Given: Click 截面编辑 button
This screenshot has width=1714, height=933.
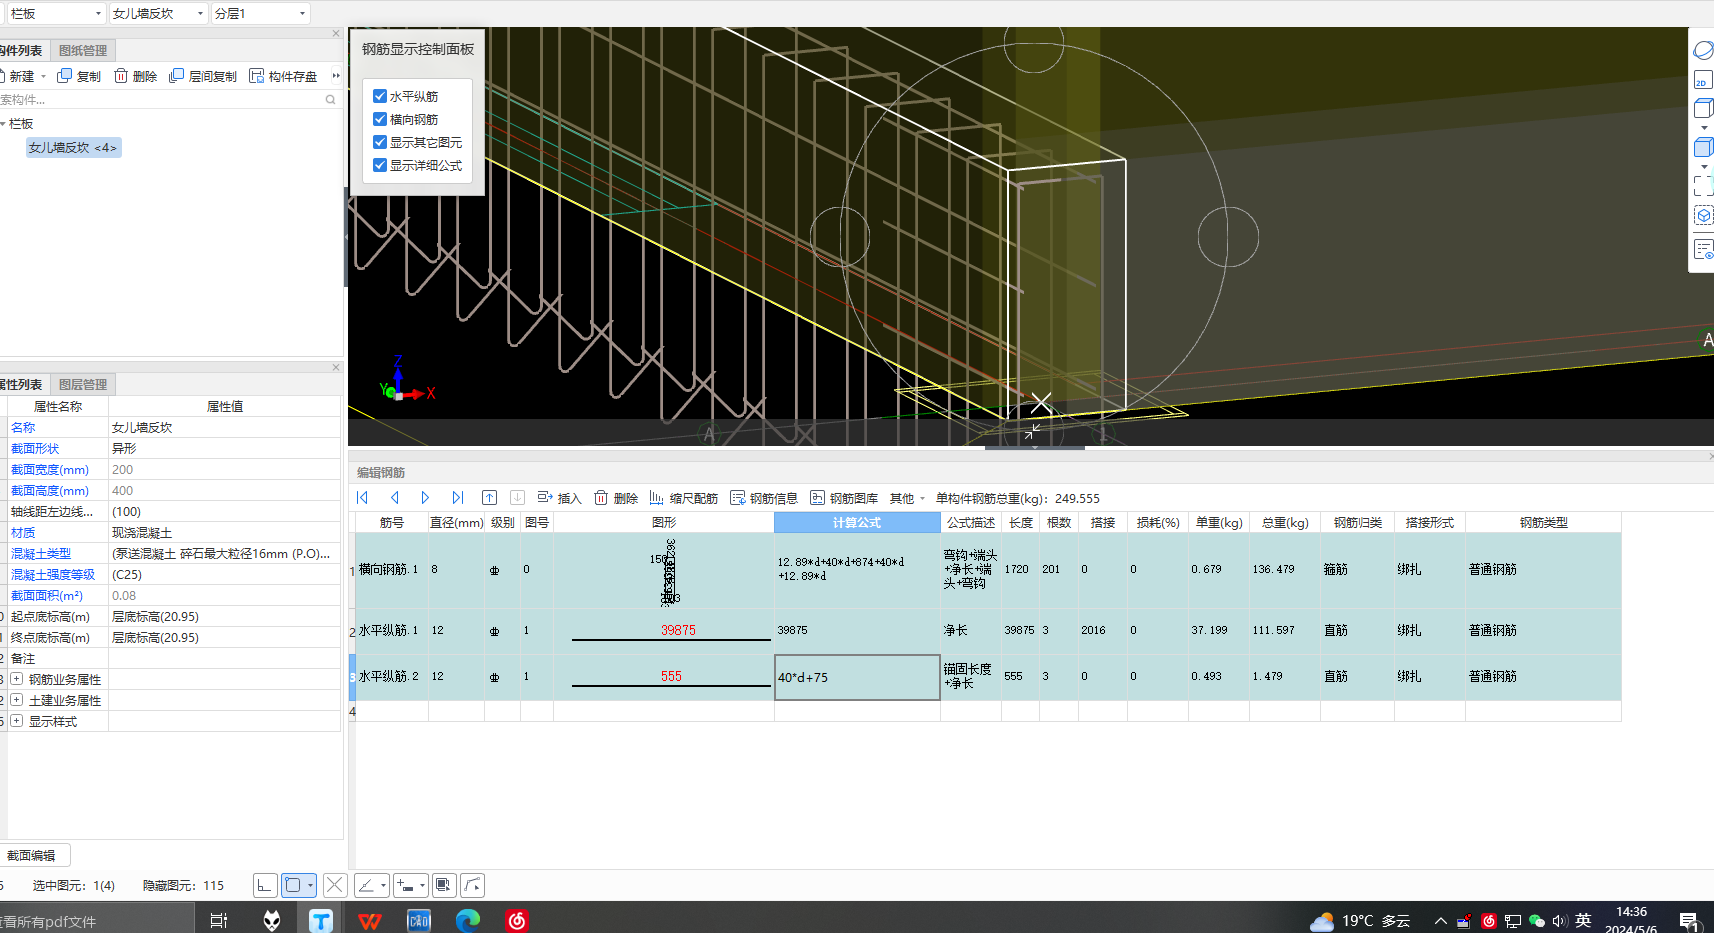Looking at the screenshot, I should [x=34, y=855].
